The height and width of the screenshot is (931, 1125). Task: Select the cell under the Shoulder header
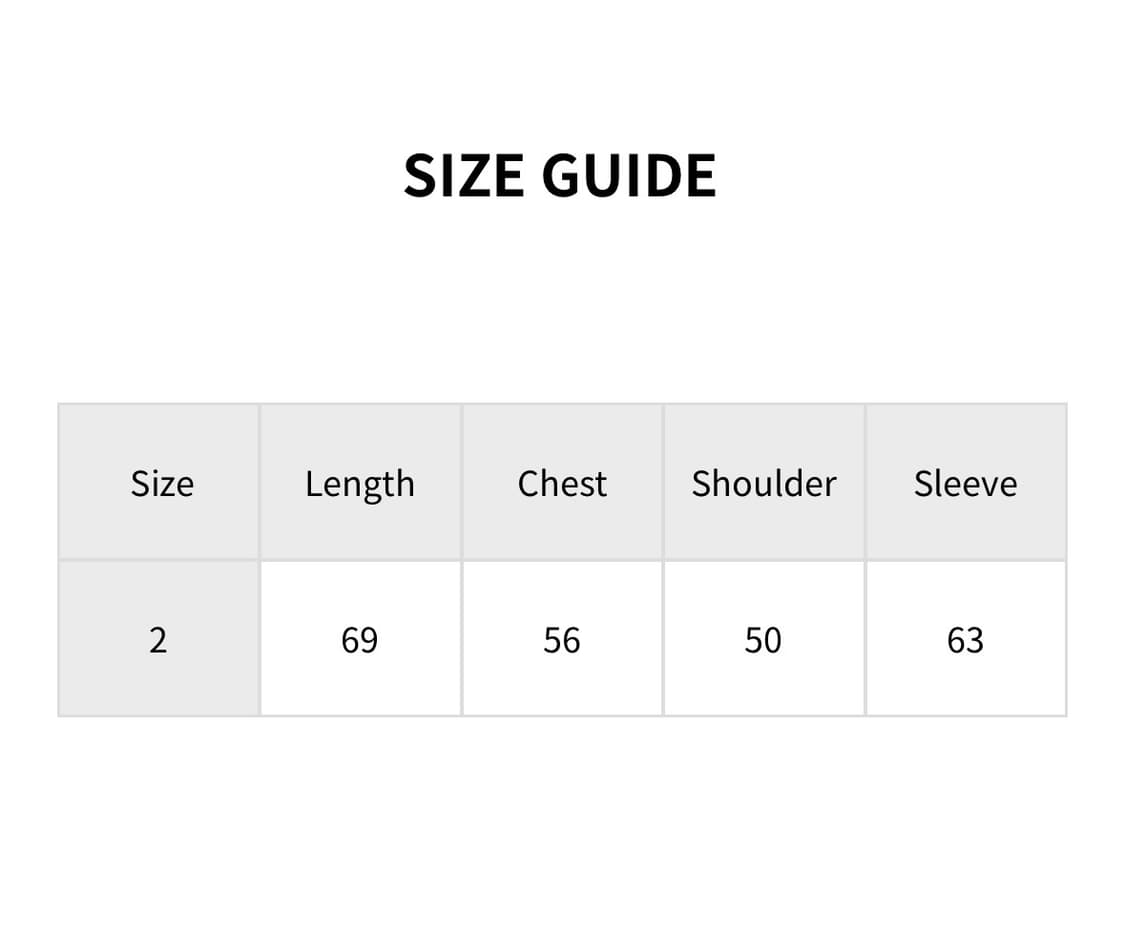pos(763,639)
